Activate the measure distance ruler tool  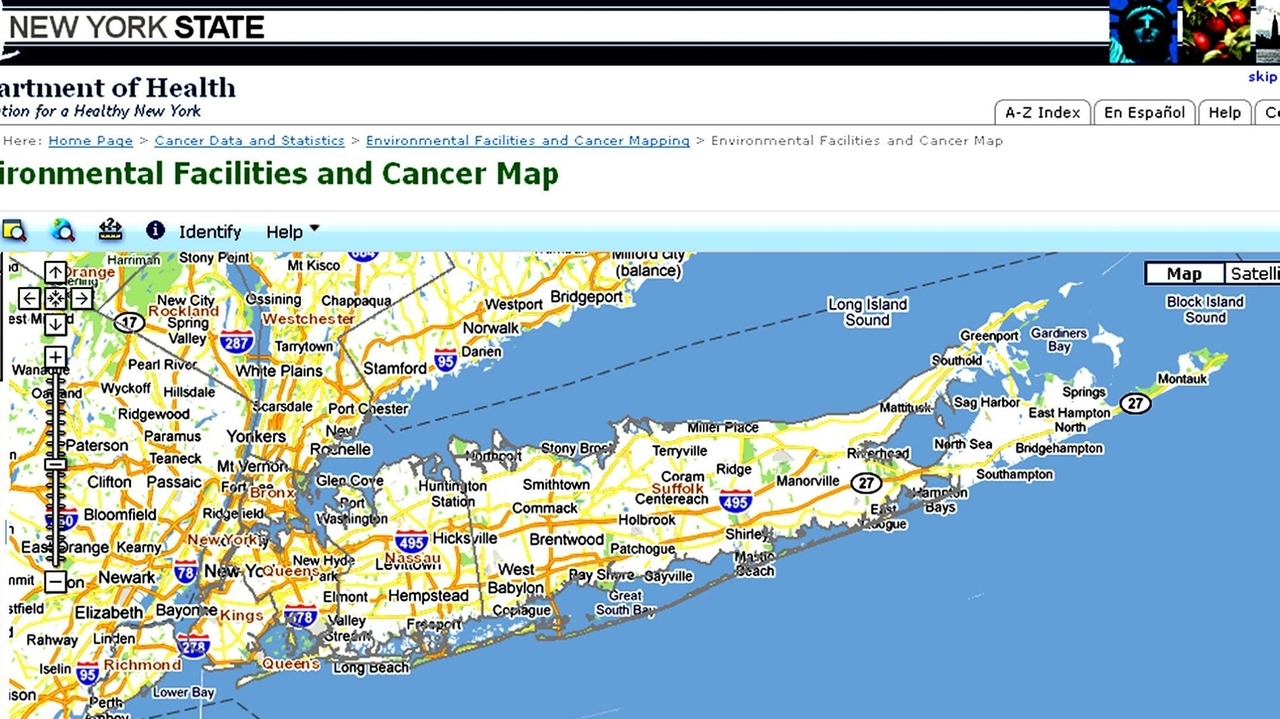pos(110,231)
